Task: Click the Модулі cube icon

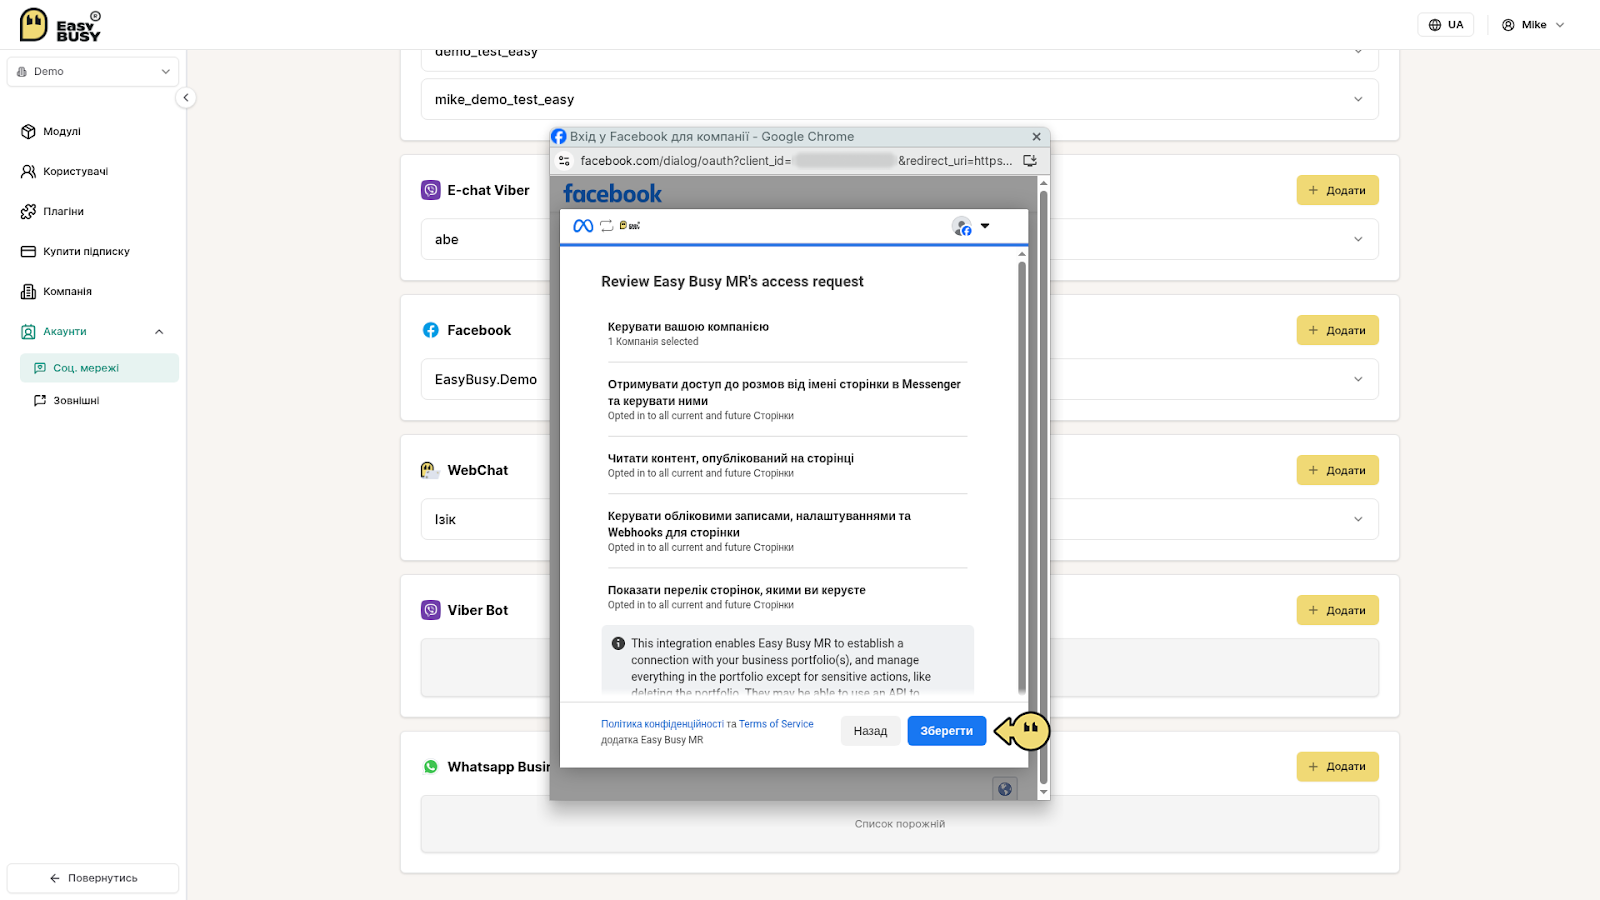Action: click(x=28, y=132)
